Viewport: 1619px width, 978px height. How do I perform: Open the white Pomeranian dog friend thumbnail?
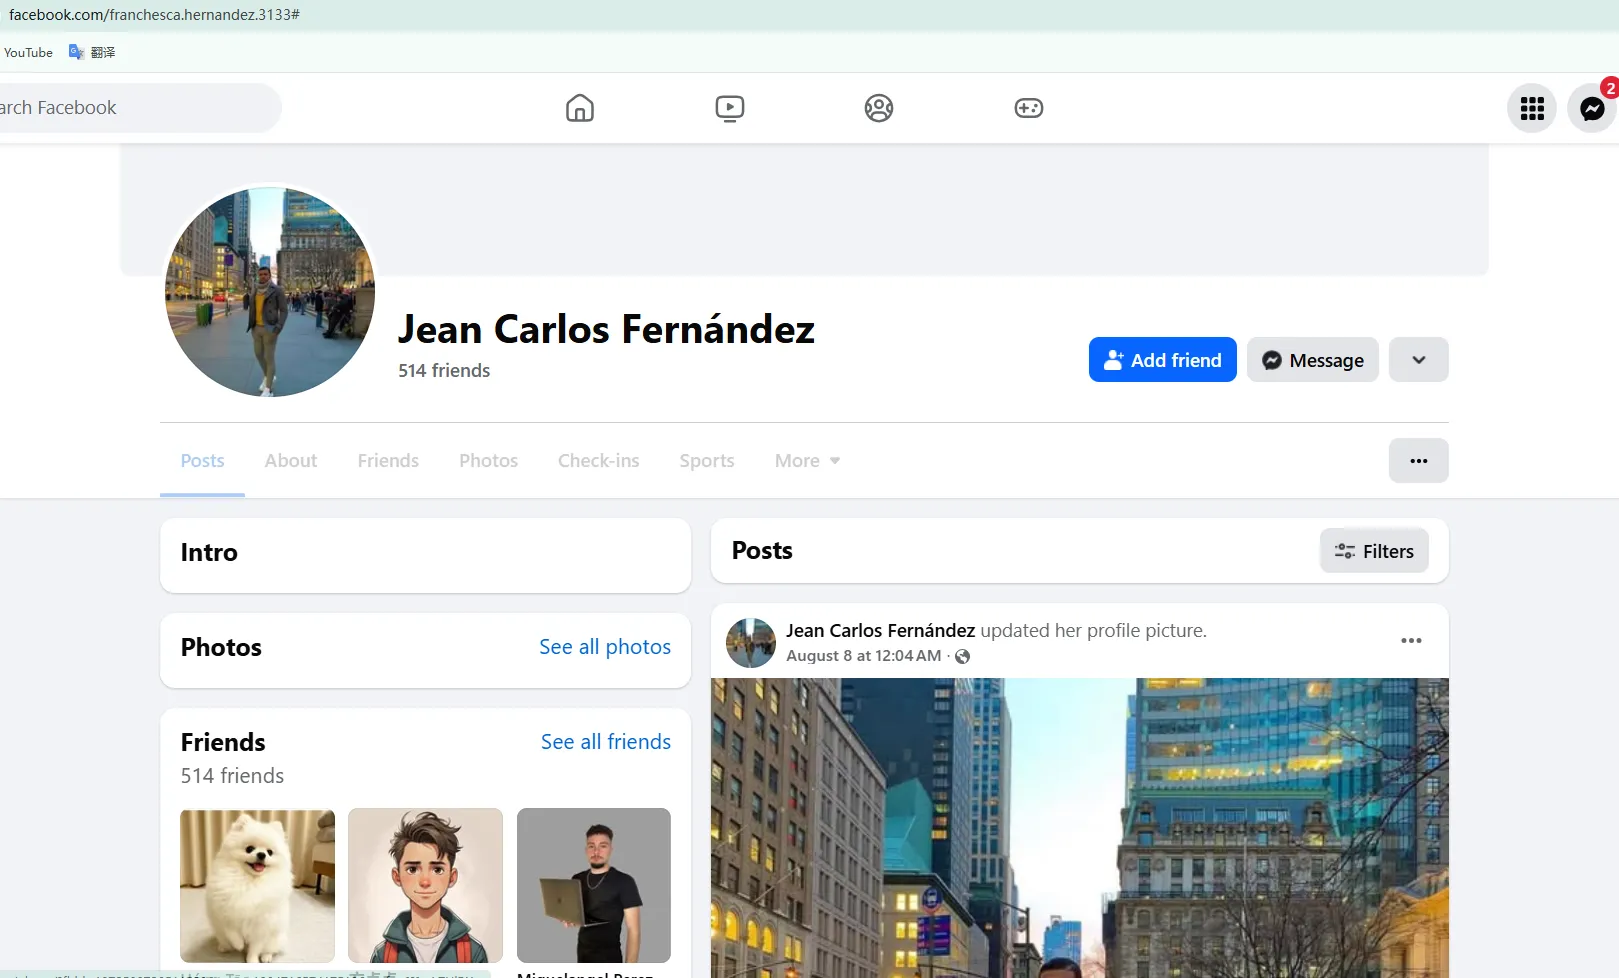click(x=257, y=885)
